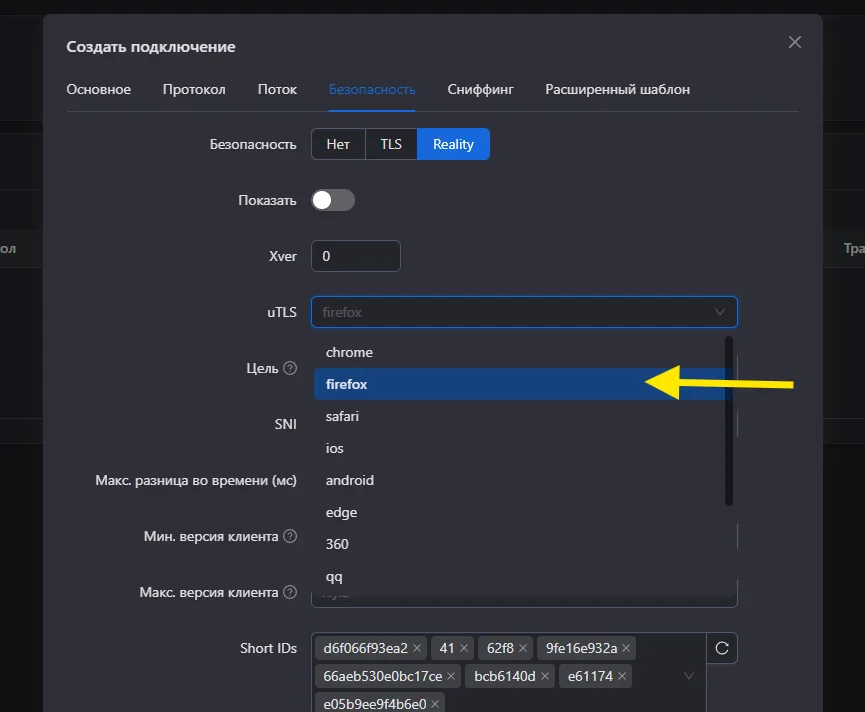Screen dimensions: 865x712
Task: Show help for Макс. версия клиента
Action: pyautogui.click(x=290, y=592)
